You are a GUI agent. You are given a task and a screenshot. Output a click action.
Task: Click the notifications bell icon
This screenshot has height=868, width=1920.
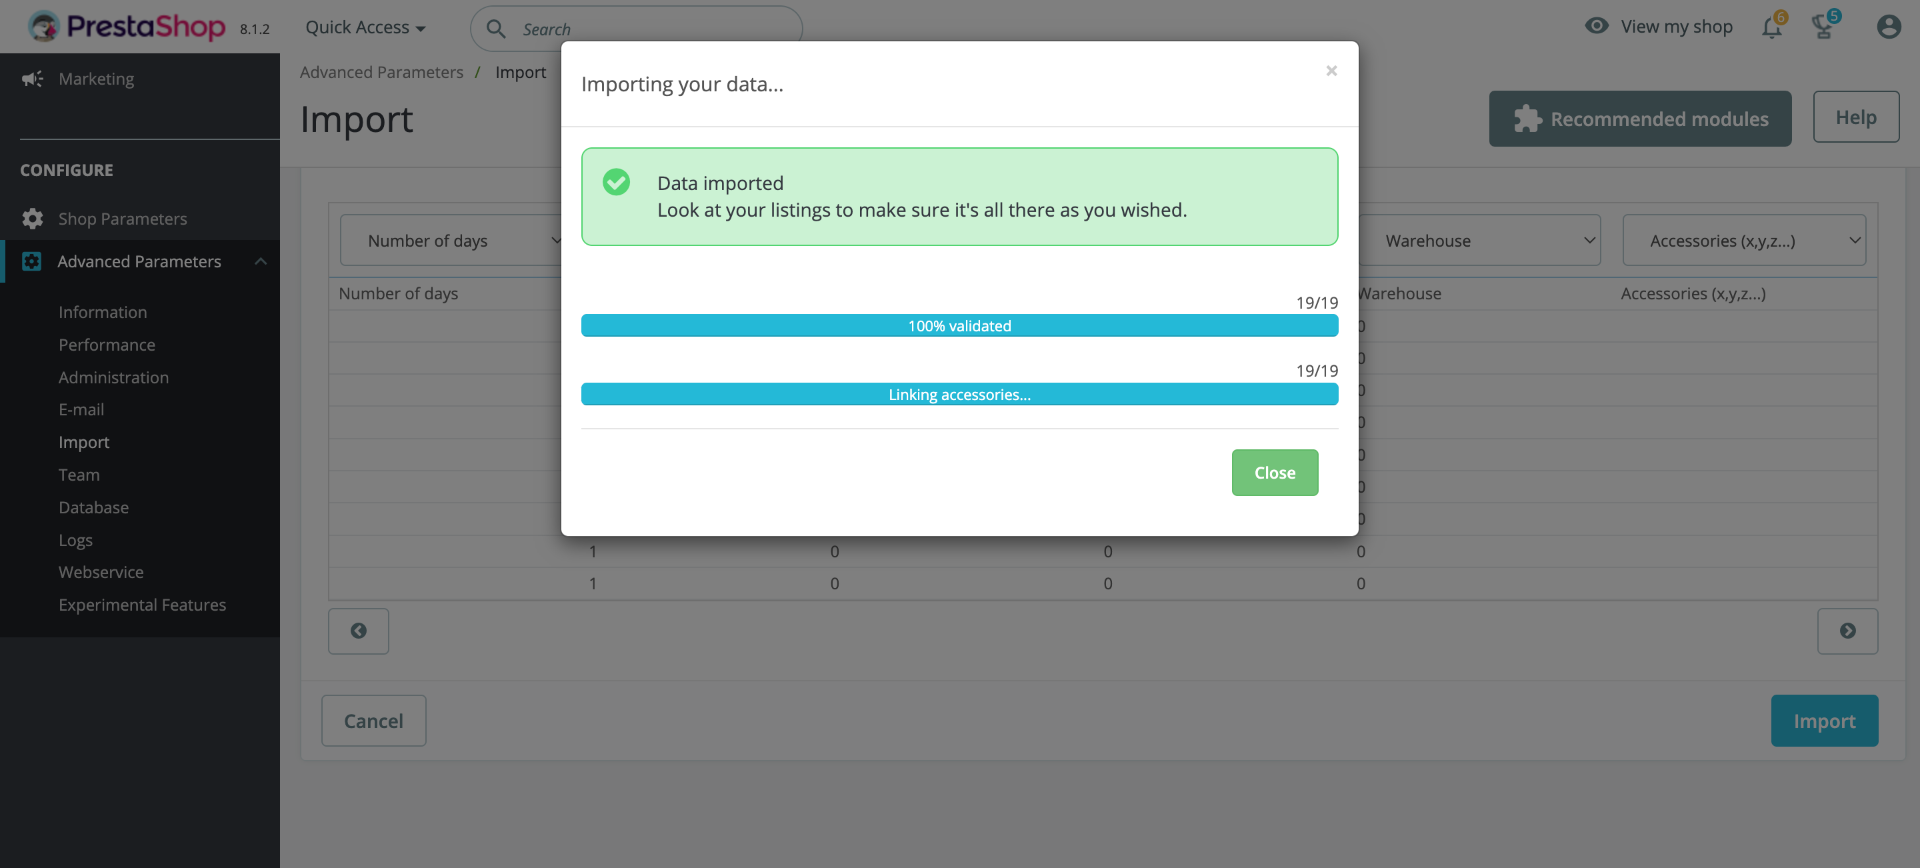pos(1771,27)
